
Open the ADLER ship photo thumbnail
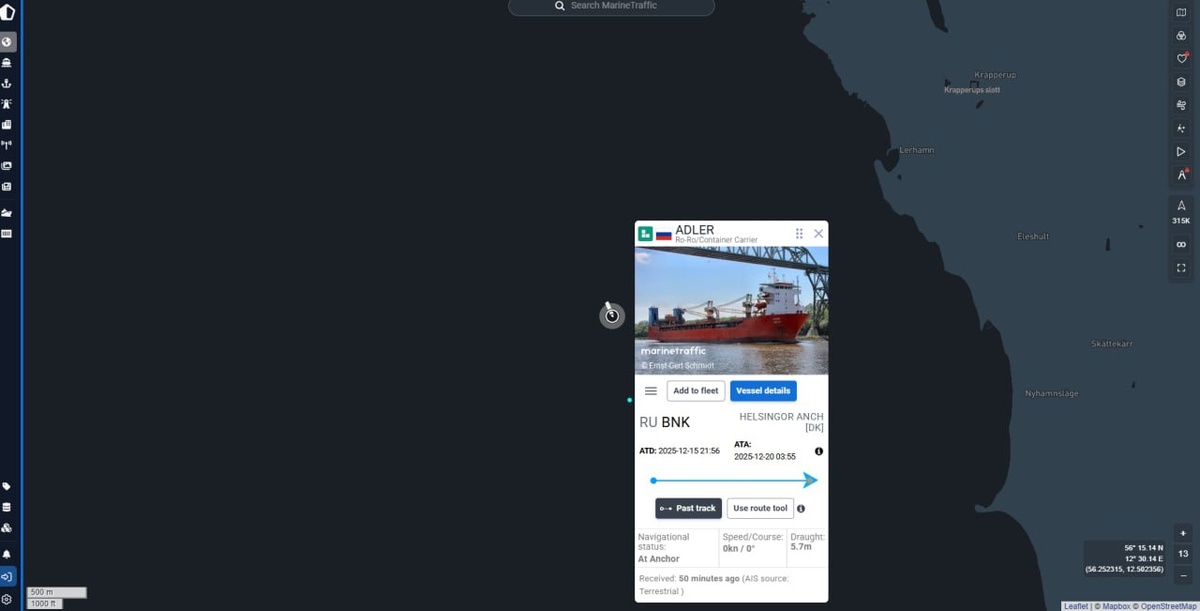point(731,310)
